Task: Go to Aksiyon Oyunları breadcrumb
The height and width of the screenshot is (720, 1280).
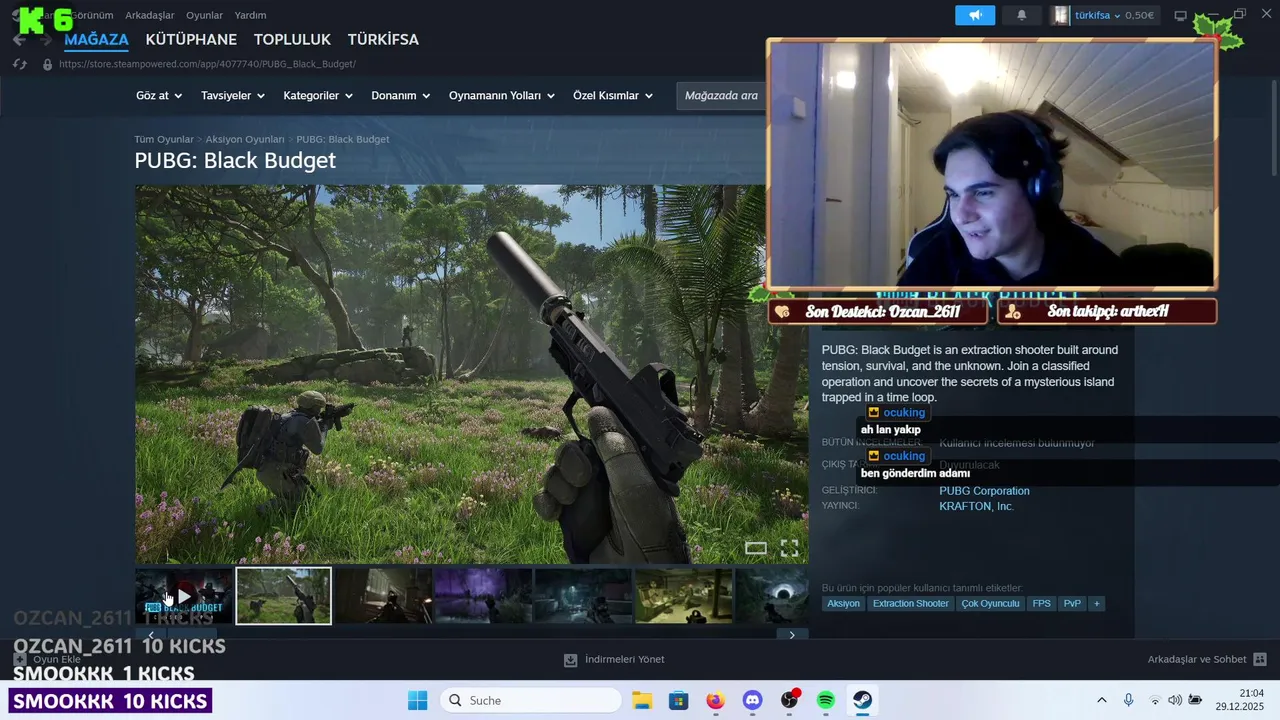Action: [245, 139]
